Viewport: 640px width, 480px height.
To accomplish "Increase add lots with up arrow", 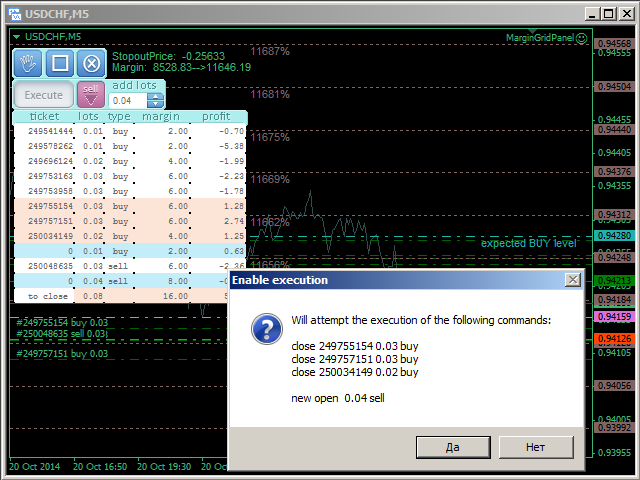I will tap(155, 96).
